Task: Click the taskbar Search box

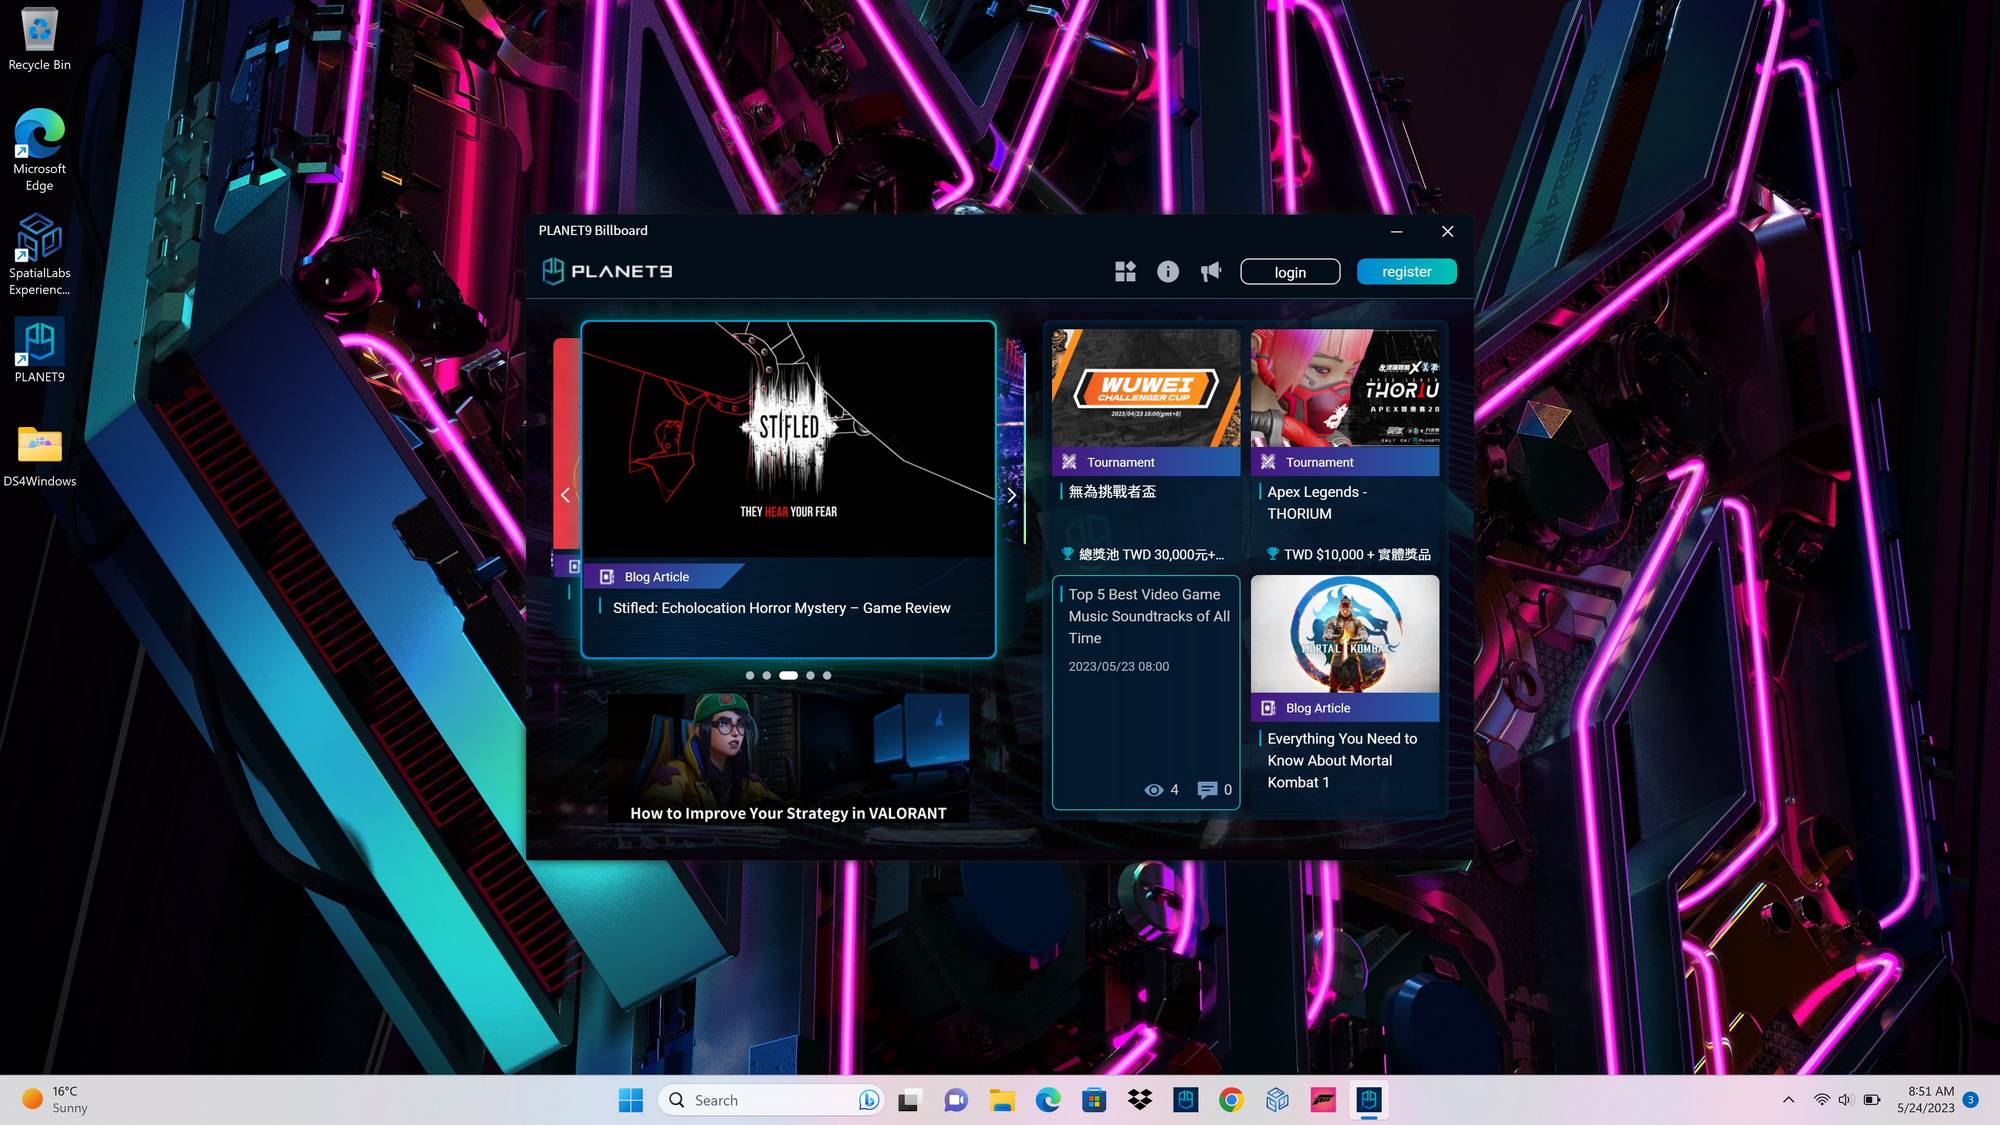Action: (771, 1100)
